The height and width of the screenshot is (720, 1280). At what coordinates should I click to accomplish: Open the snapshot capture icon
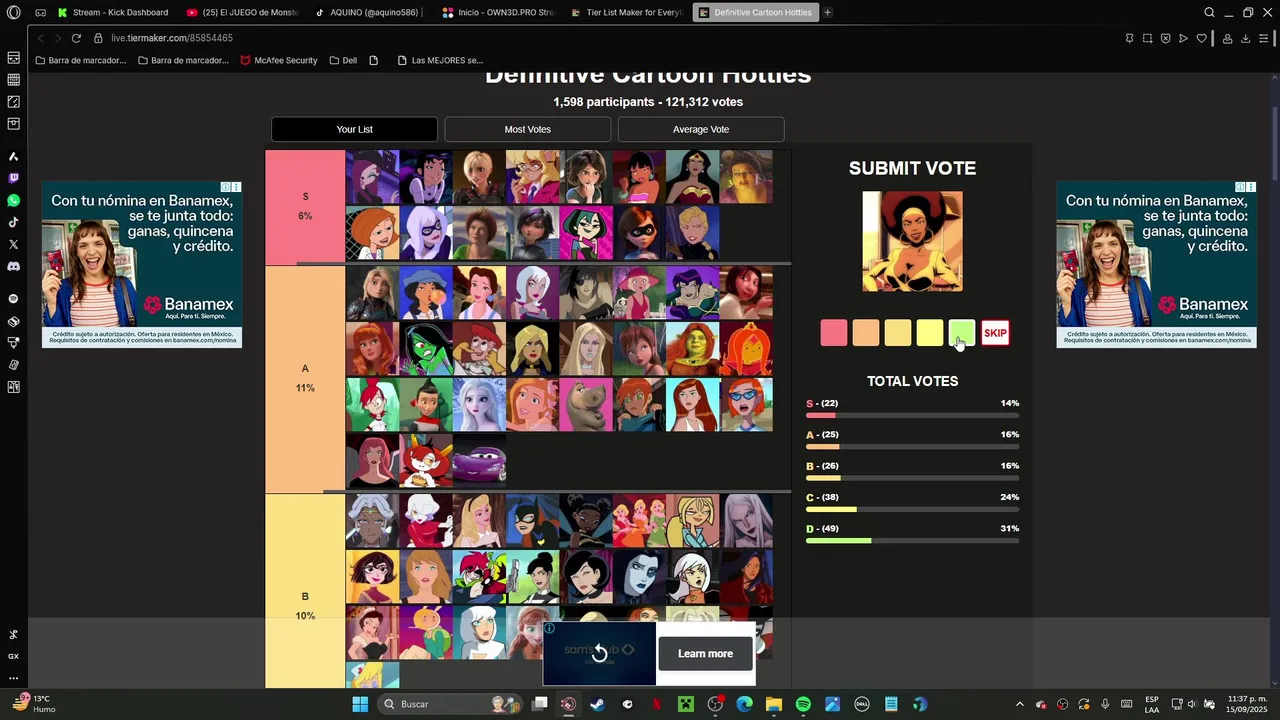[x=1147, y=38]
